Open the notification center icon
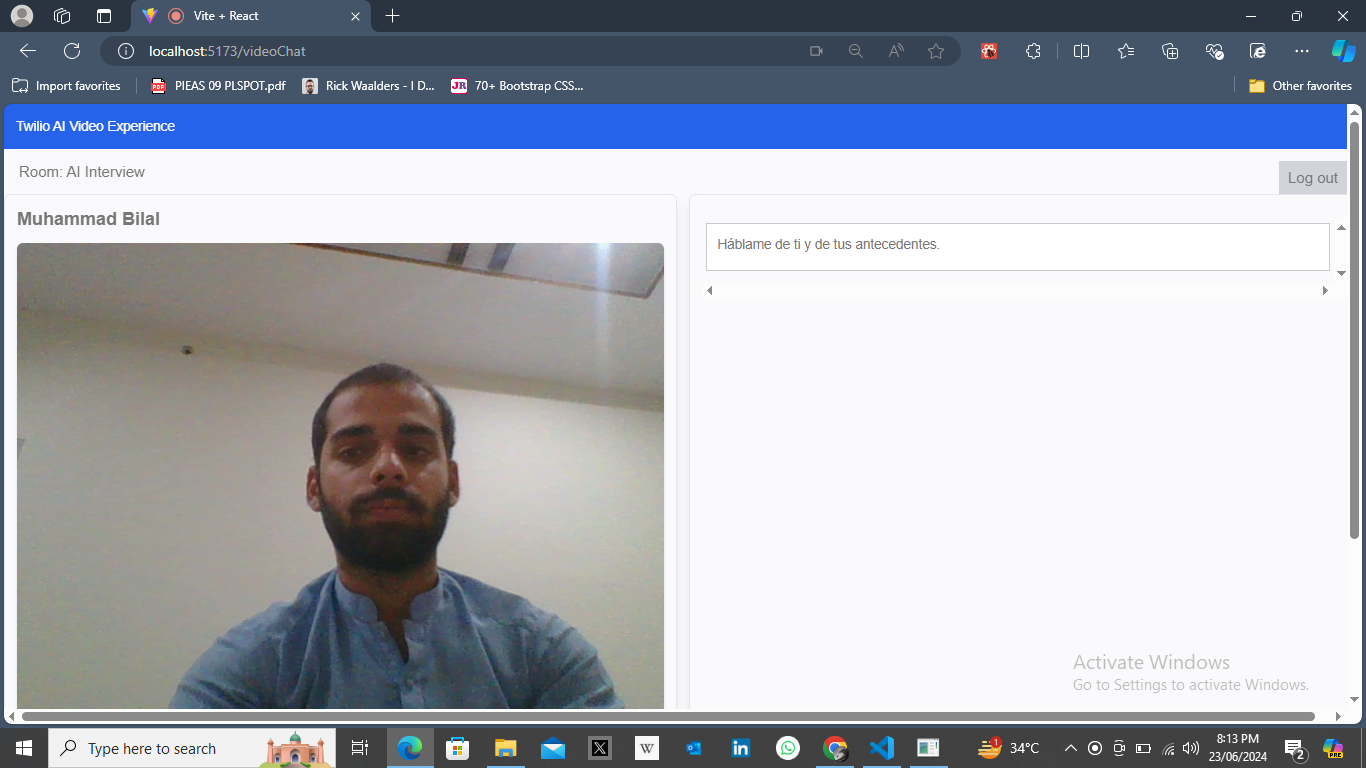This screenshot has height=768, width=1366. [x=1294, y=748]
